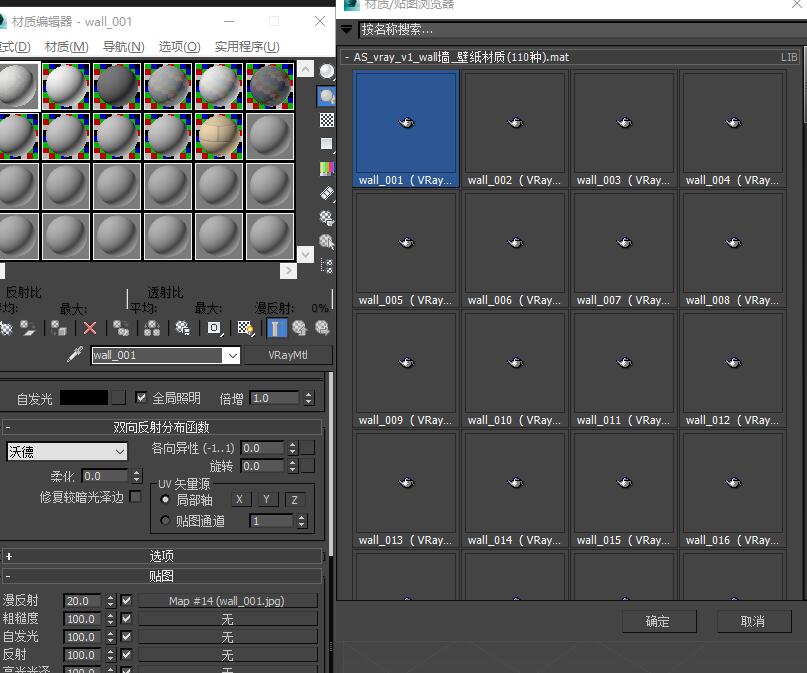Click the black 自发光 color swatch
This screenshot has width=807, height=673.
click(84, 397)
